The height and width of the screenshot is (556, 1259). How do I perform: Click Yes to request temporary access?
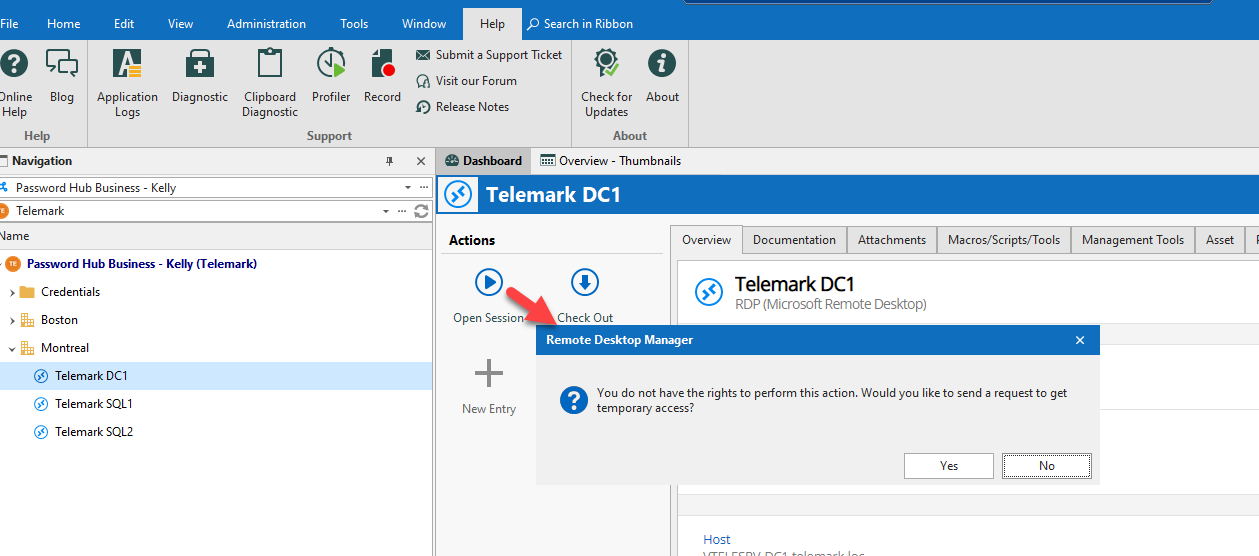pos(948,466)
